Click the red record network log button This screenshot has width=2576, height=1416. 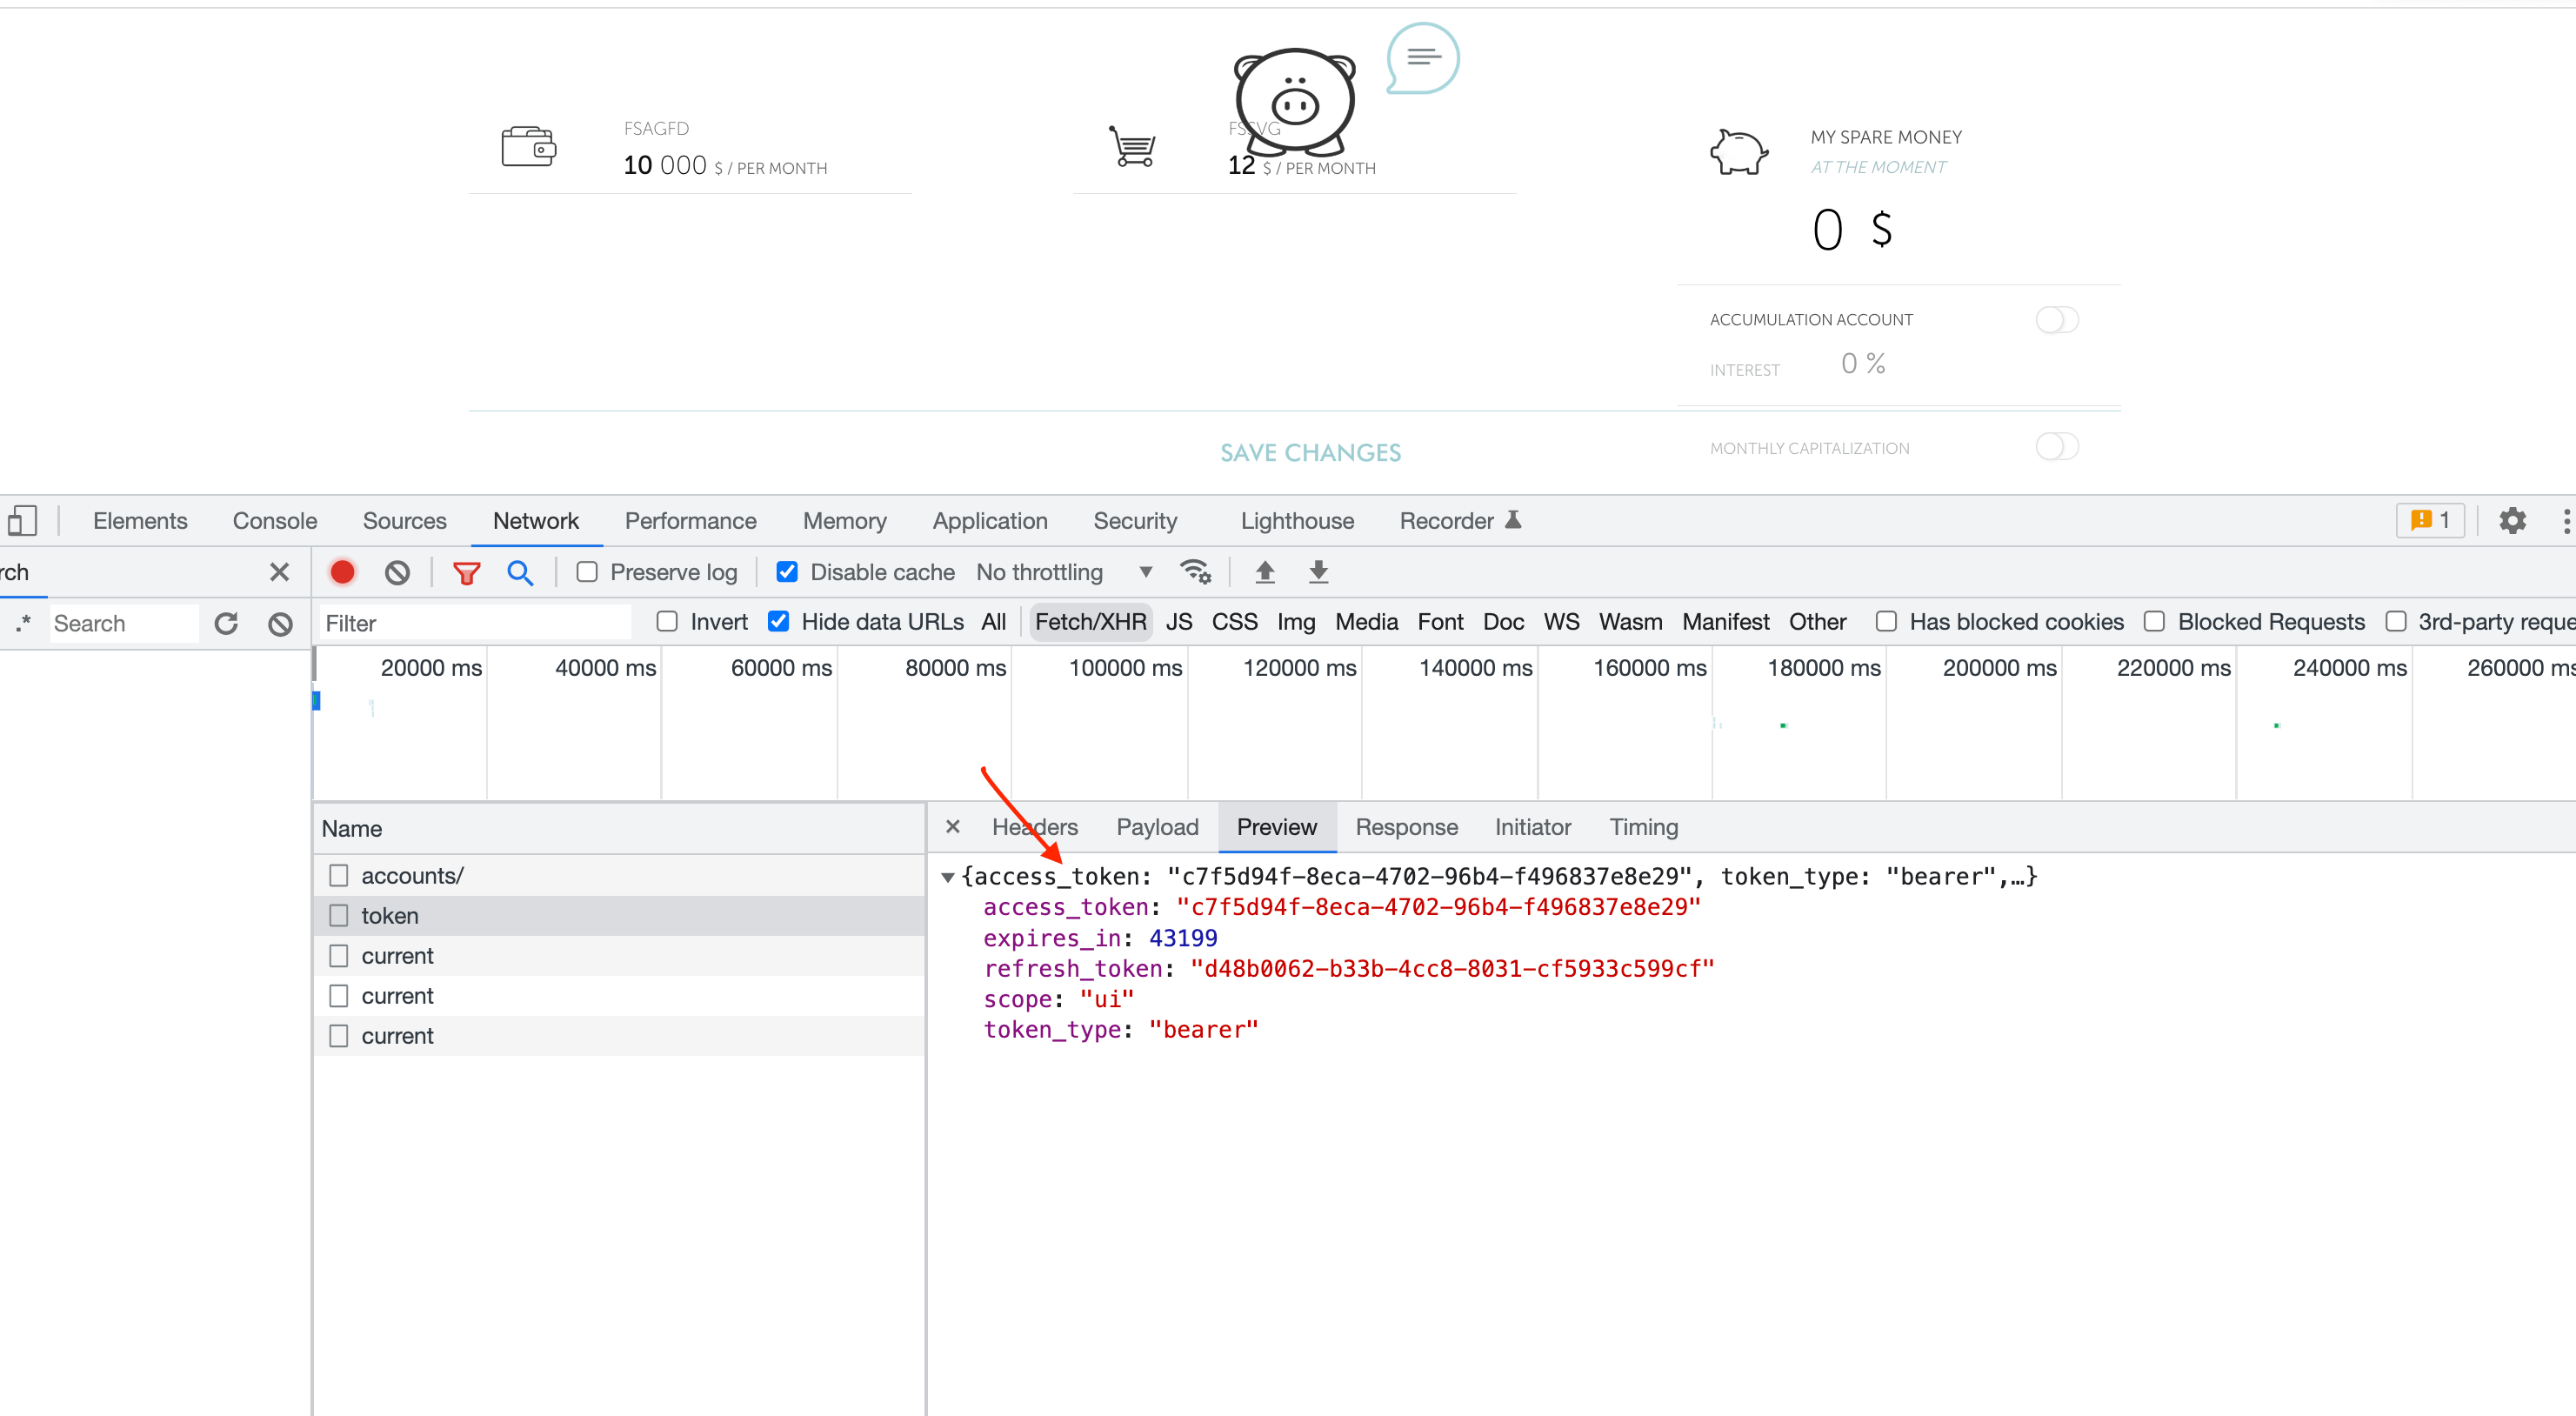point(342,572)
